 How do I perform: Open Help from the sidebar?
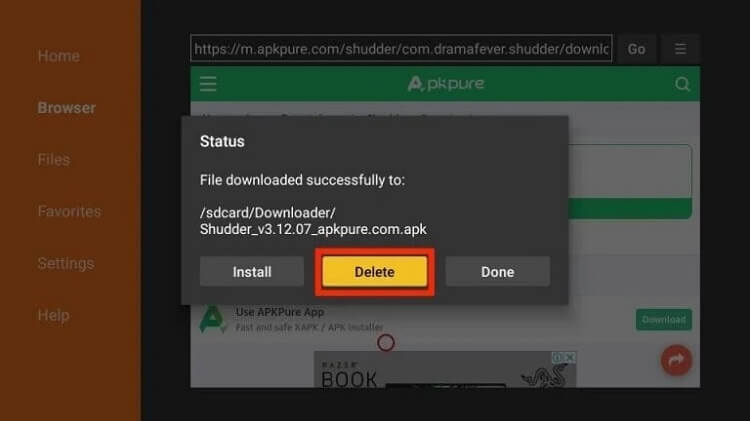pyautogui.click(x=54, y=315)
